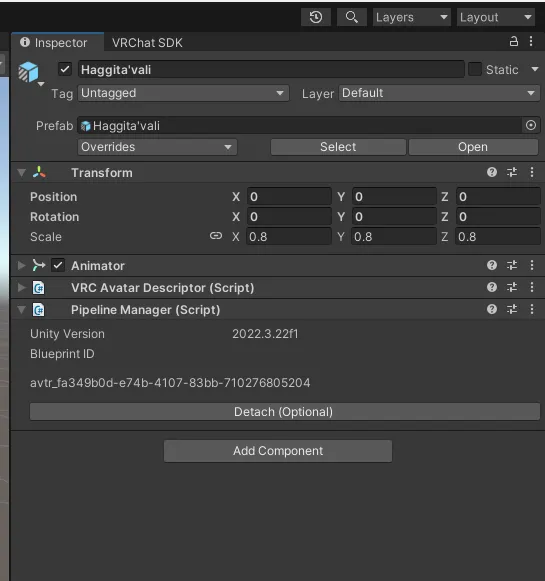The height and width of the screenshot is (581, 545).
Task: Toggle the Haggita'vali active checkbox
Action: pos(65,69)
